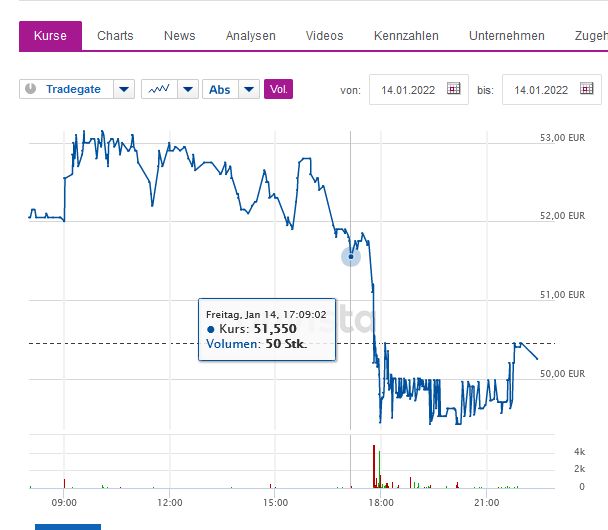Click the line chart type icon
Screen dimensions: 608x530
point(159,89)
